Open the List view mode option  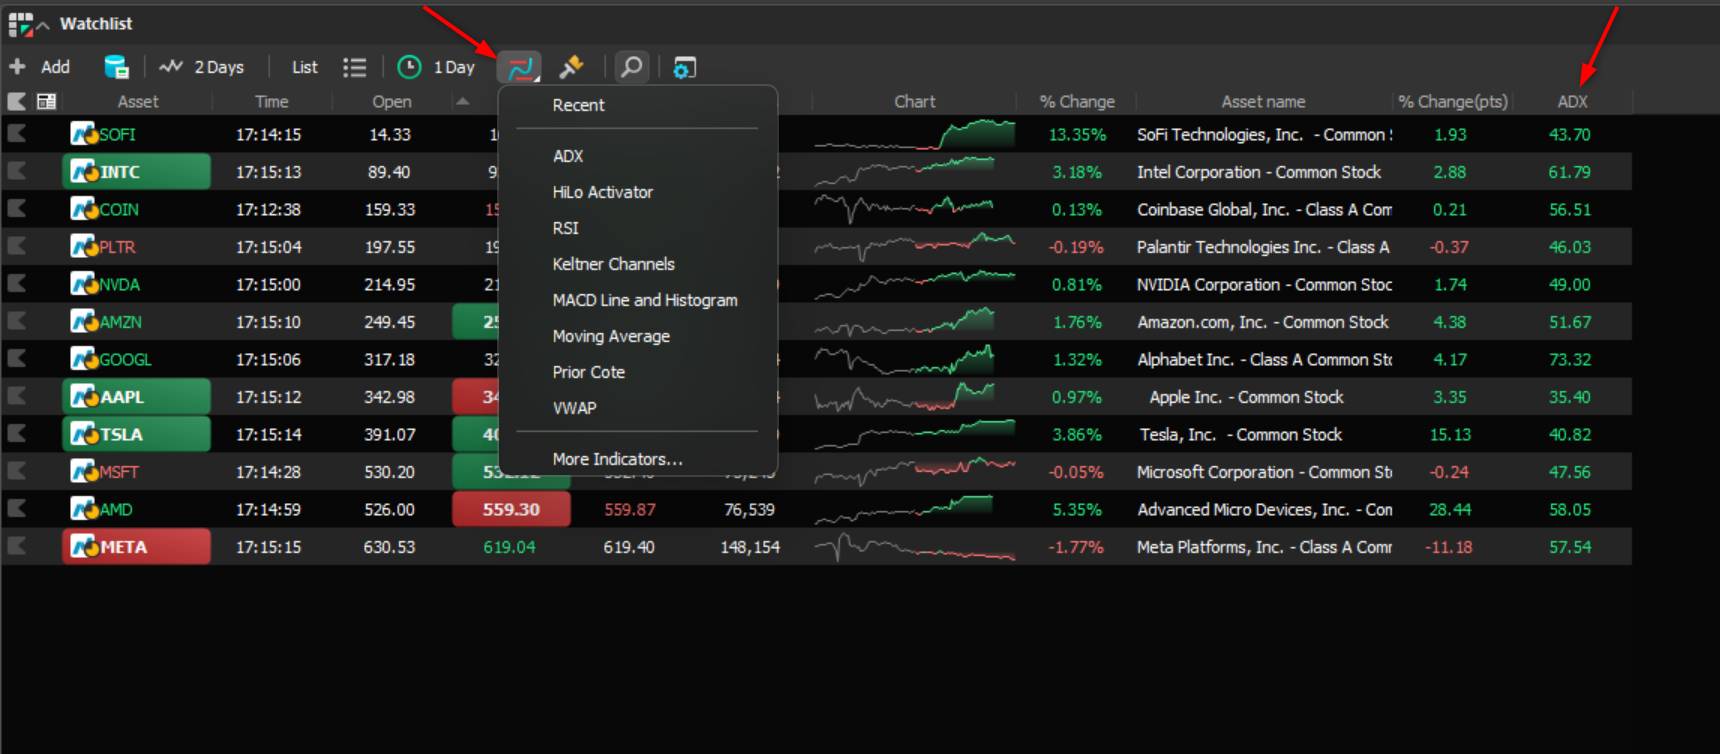pyautogui.click(x=304, y=67)
